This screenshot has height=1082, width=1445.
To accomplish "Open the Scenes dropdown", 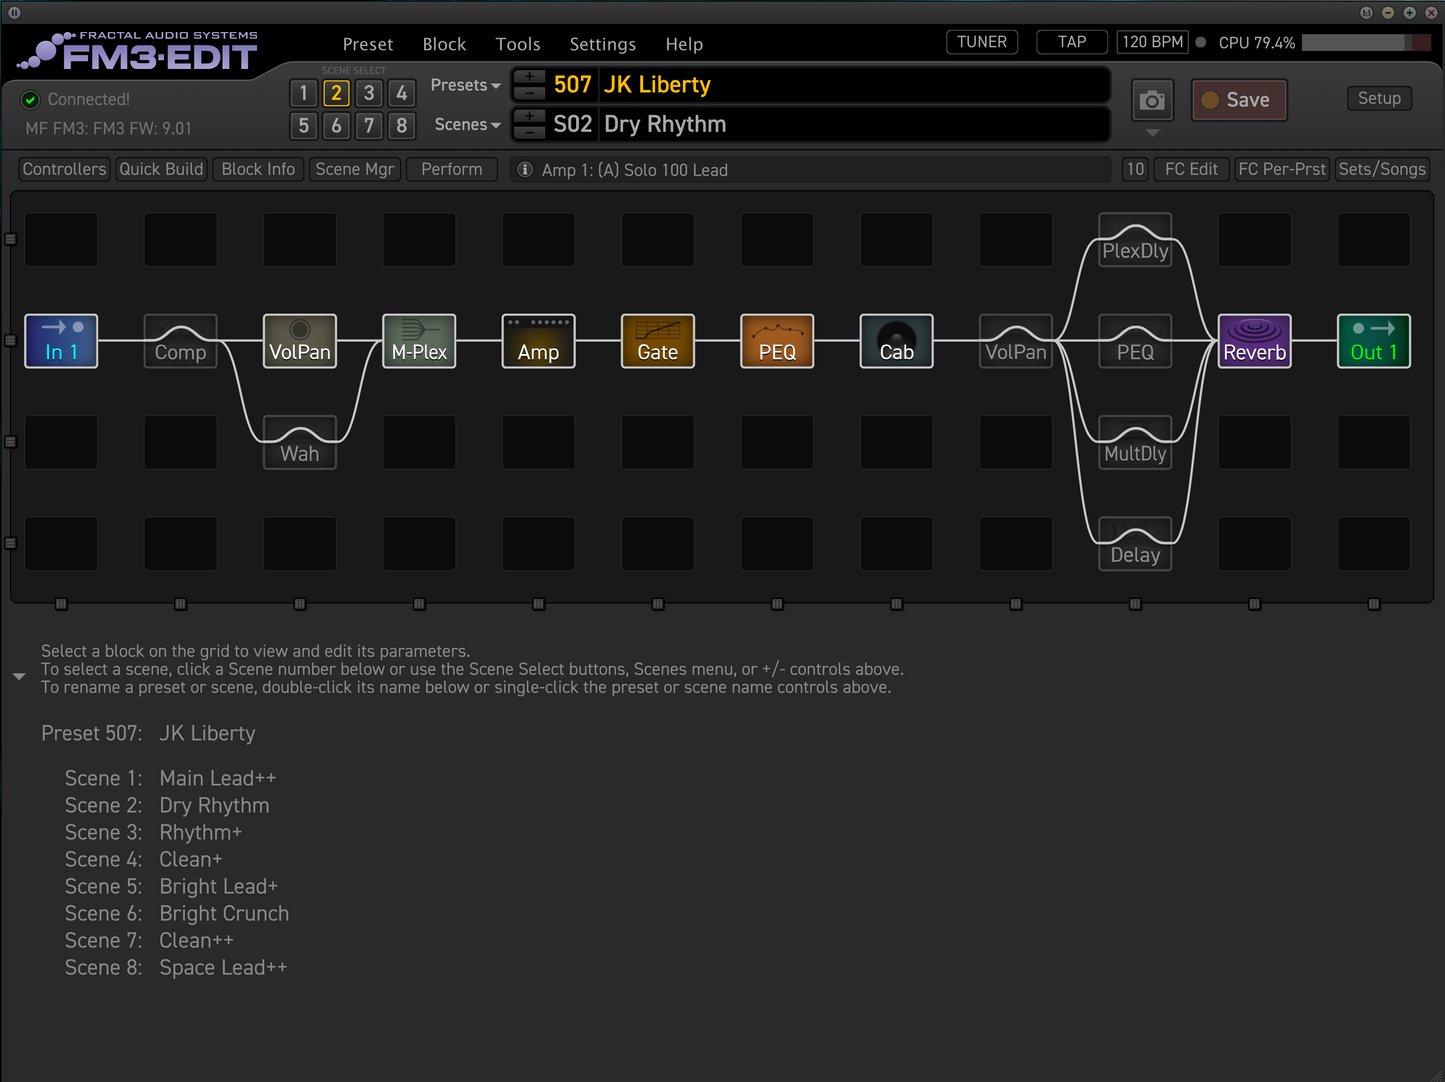I will coord(466,124).
